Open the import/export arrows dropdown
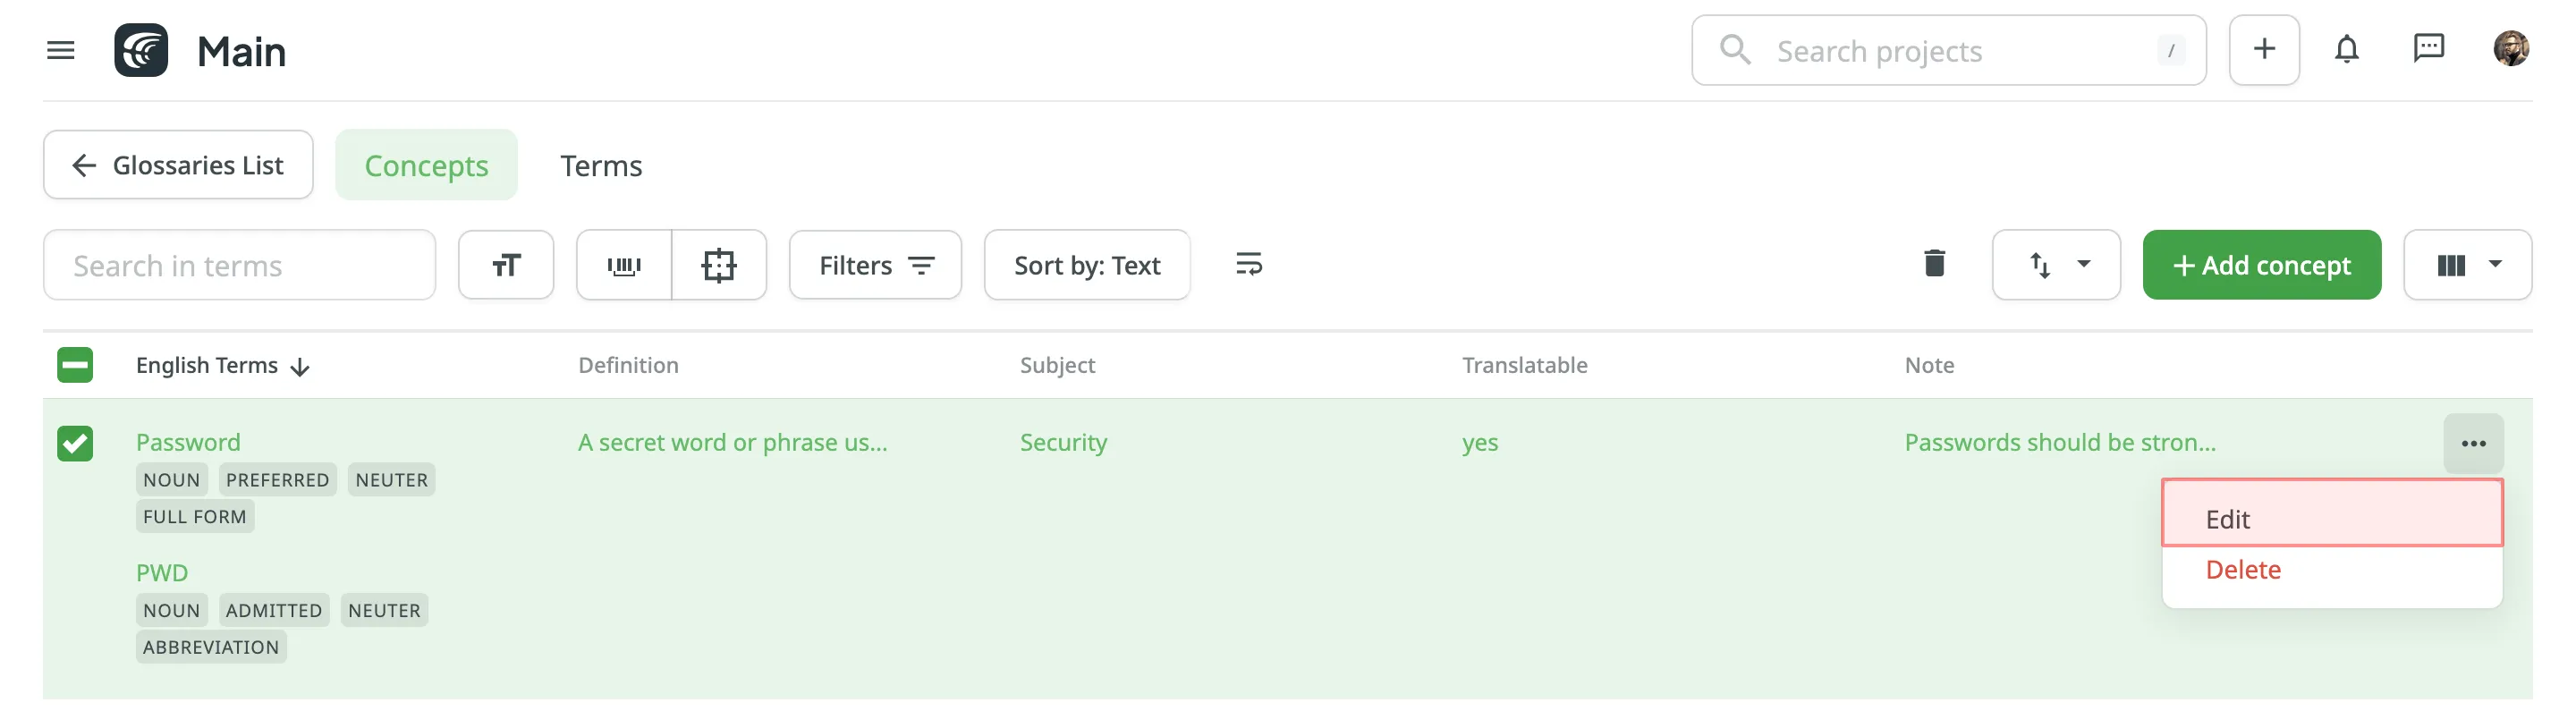 pyautogui.click(x=2056, y=265)
